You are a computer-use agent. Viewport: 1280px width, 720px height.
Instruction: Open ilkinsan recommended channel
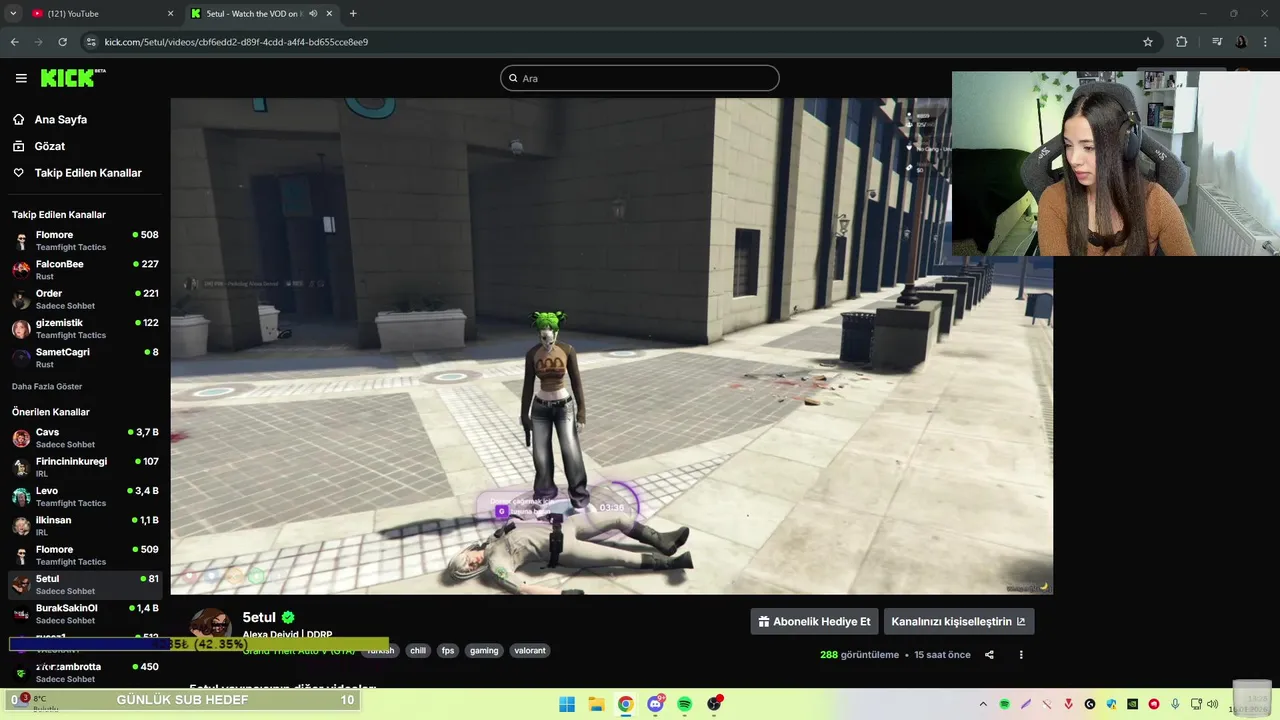tap(85, 526)
